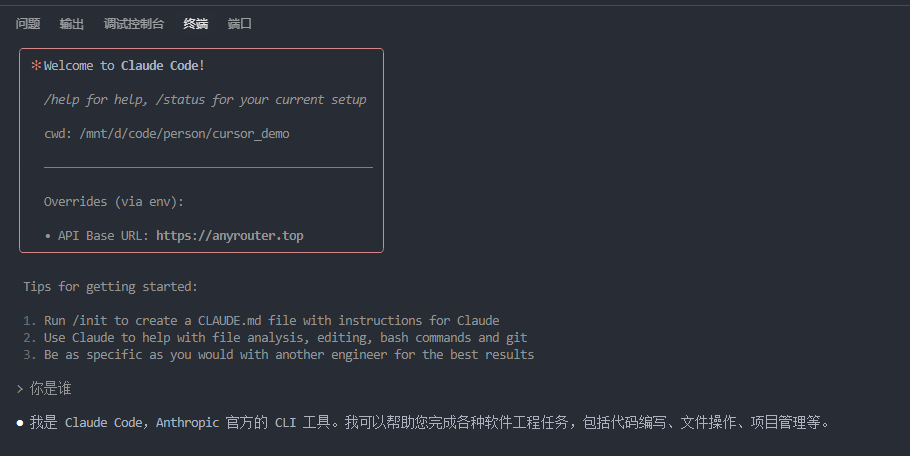The height and width of the screenshot is (456, 910).
Task: Open the 问题 tab
Action: click(27, 24)
